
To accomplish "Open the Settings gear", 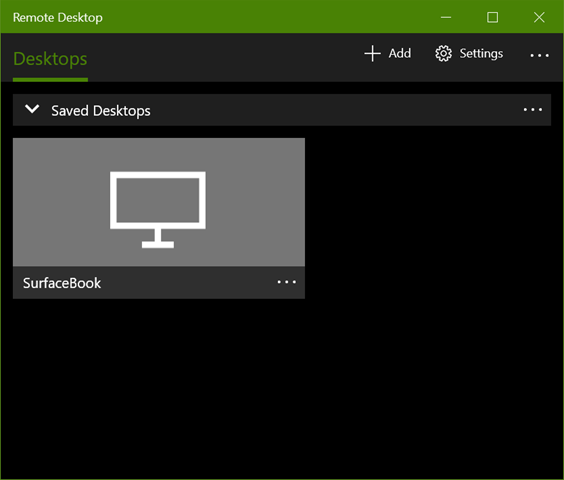I will click(469, 54).
